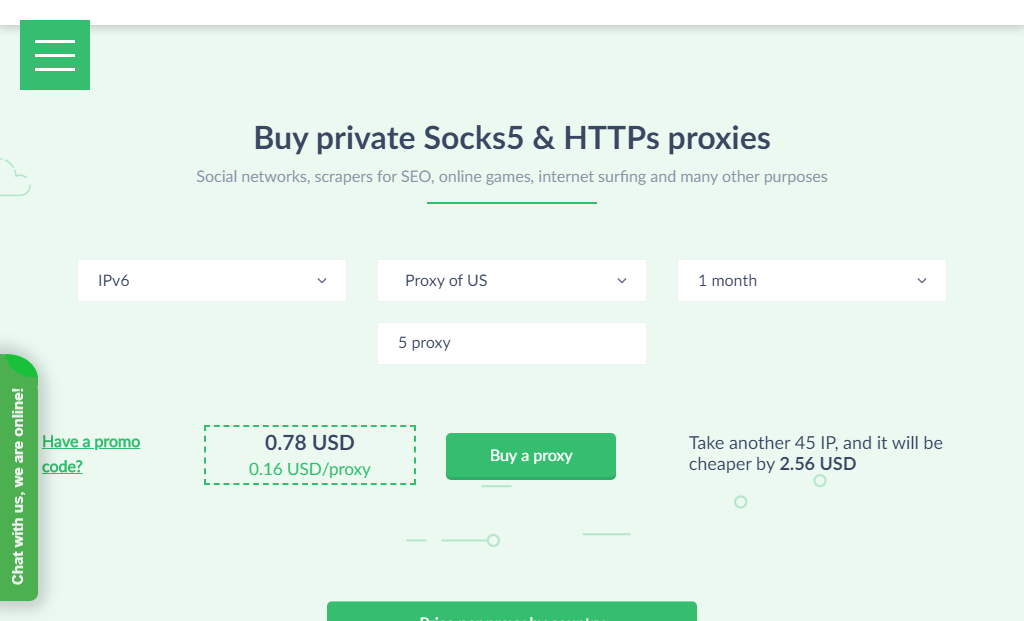
Task: Click the chevron in the IPv6 selector
Action: coord(321,281)
